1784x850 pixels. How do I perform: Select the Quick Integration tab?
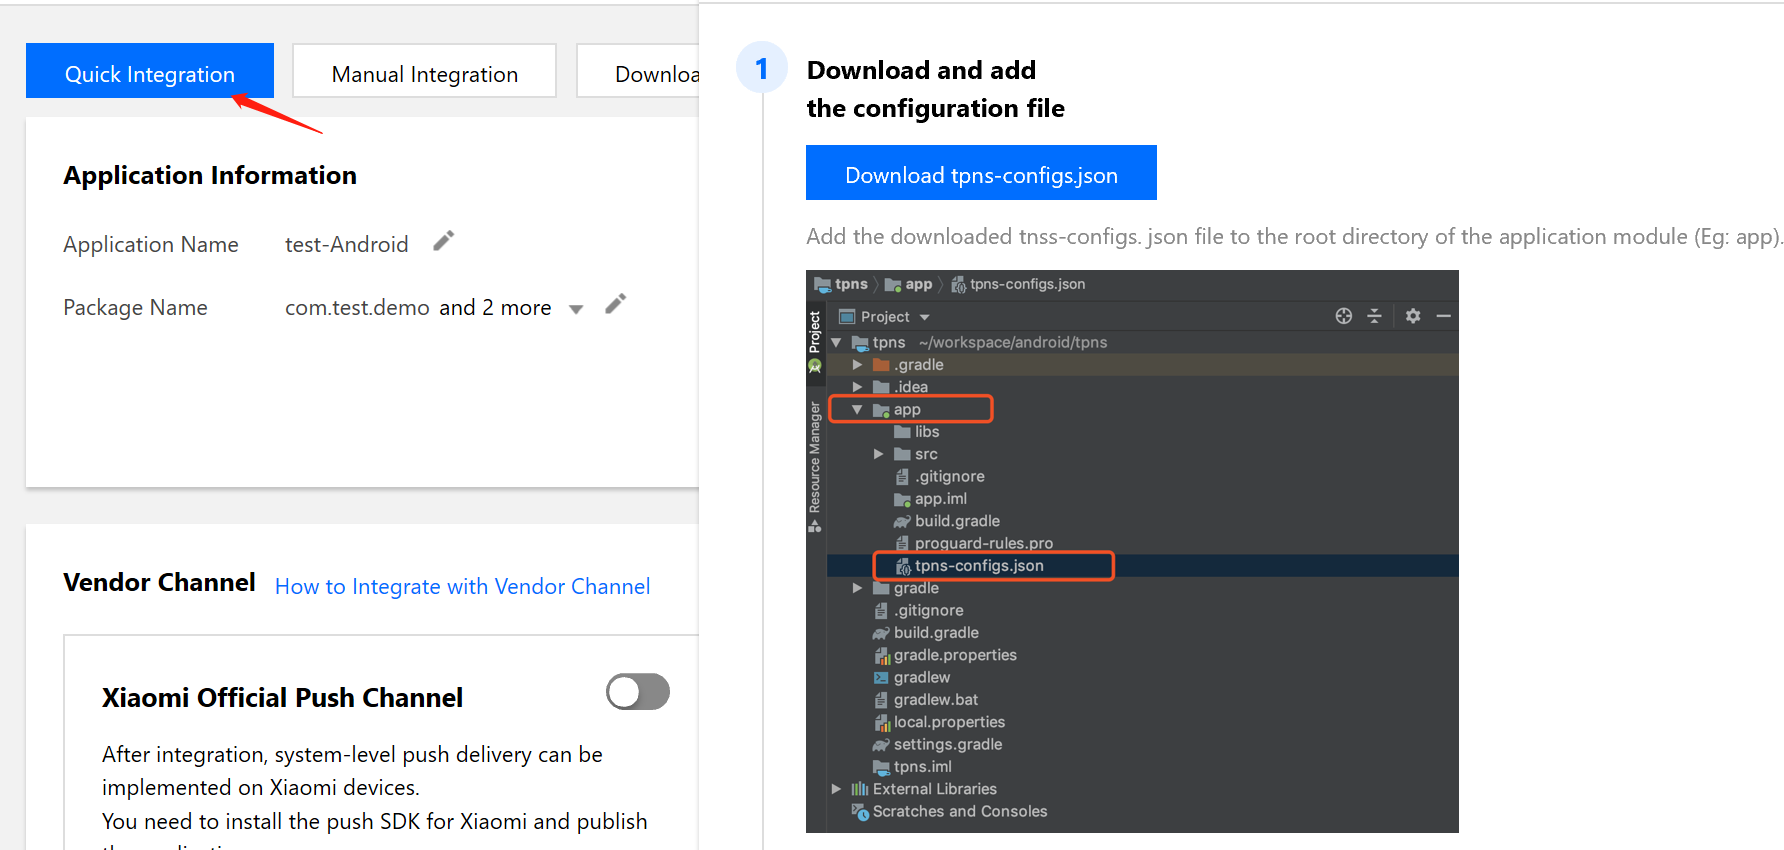[x=150, y=74]
